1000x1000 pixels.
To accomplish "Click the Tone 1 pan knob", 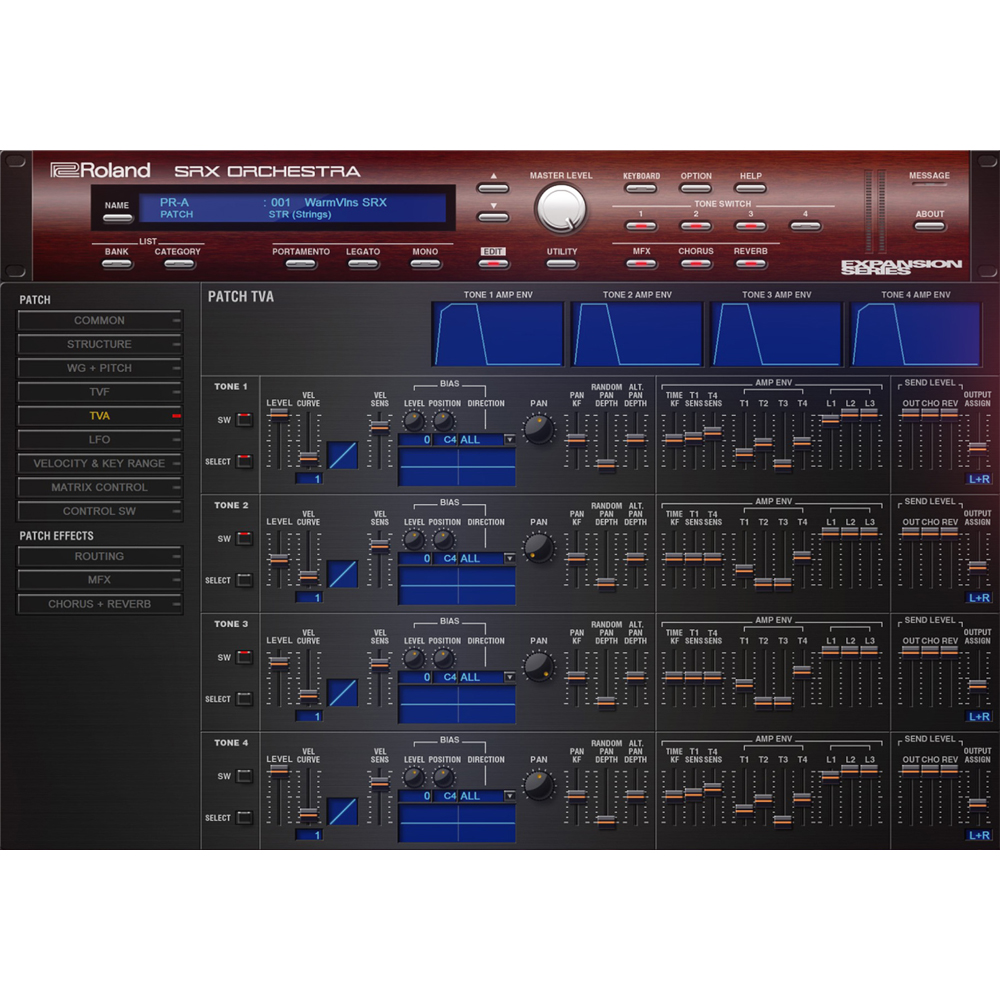I will (539, 429).
